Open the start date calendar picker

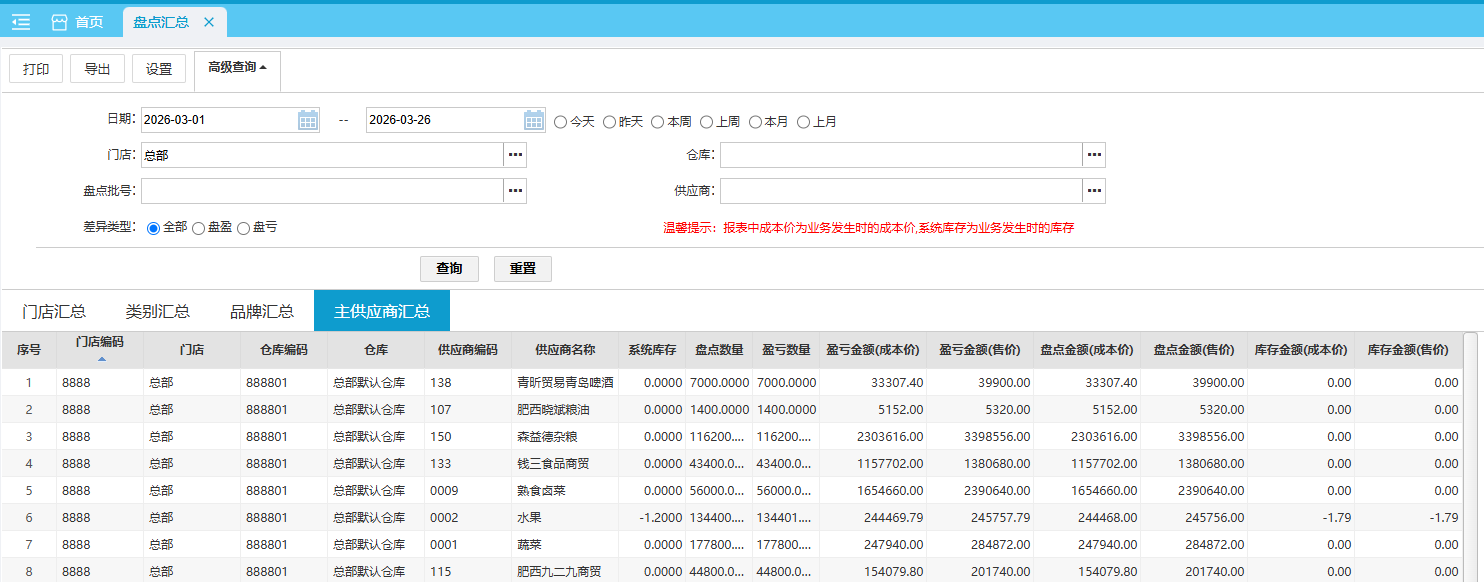[308, 121]
